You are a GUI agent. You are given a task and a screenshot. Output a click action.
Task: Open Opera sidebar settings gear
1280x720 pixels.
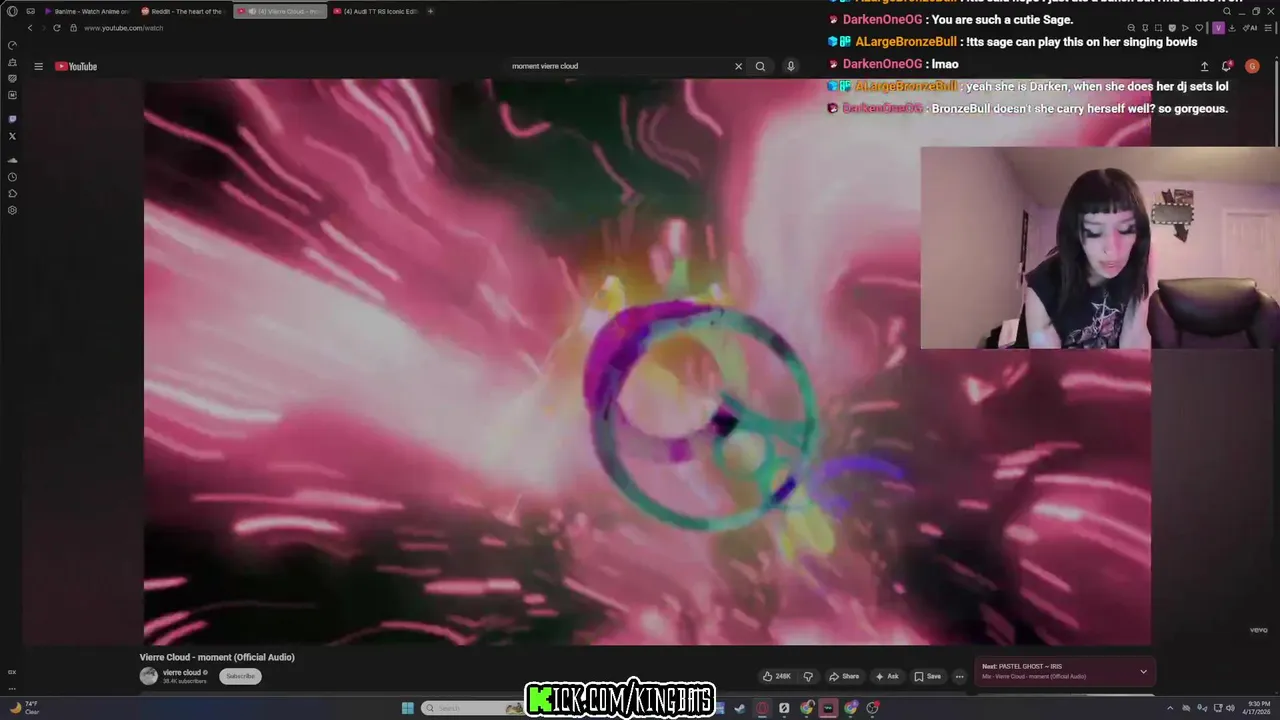[x=12, y=210]
